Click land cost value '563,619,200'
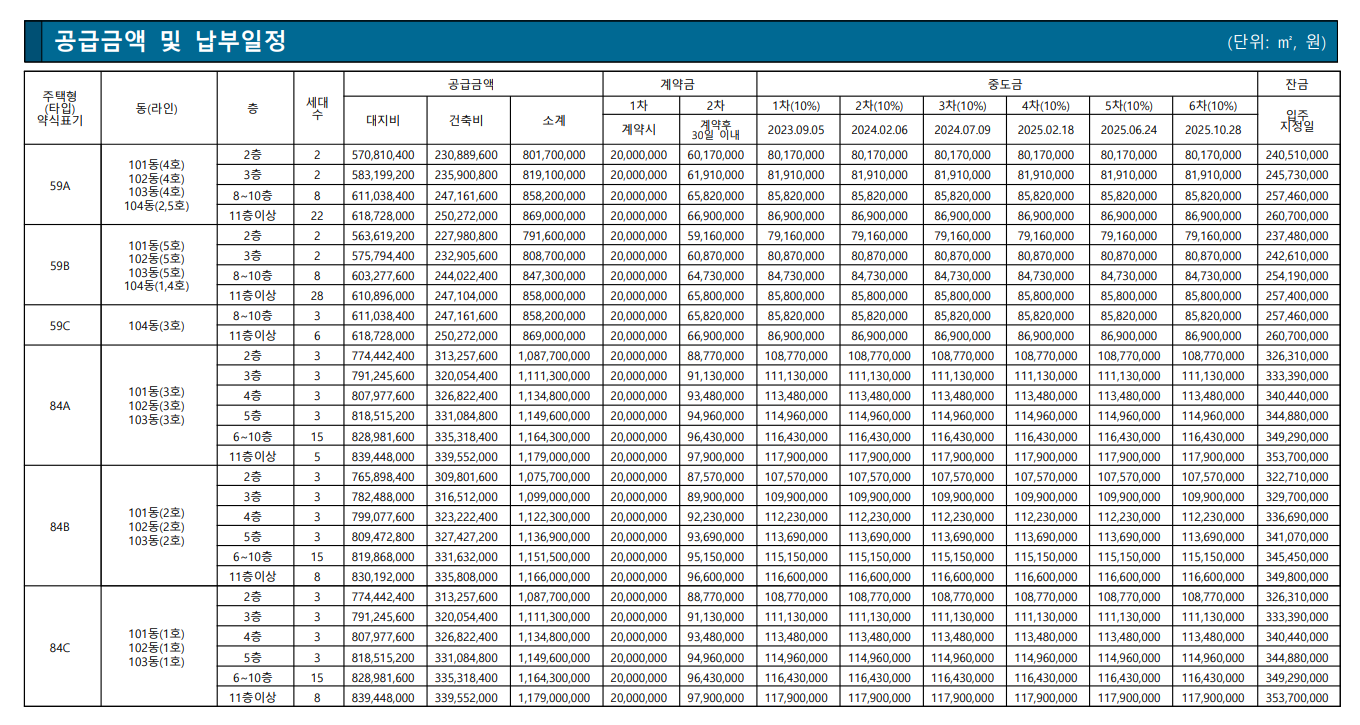Image resolution: width=1360 pixels, height=725 pixels. pos(384,236)
